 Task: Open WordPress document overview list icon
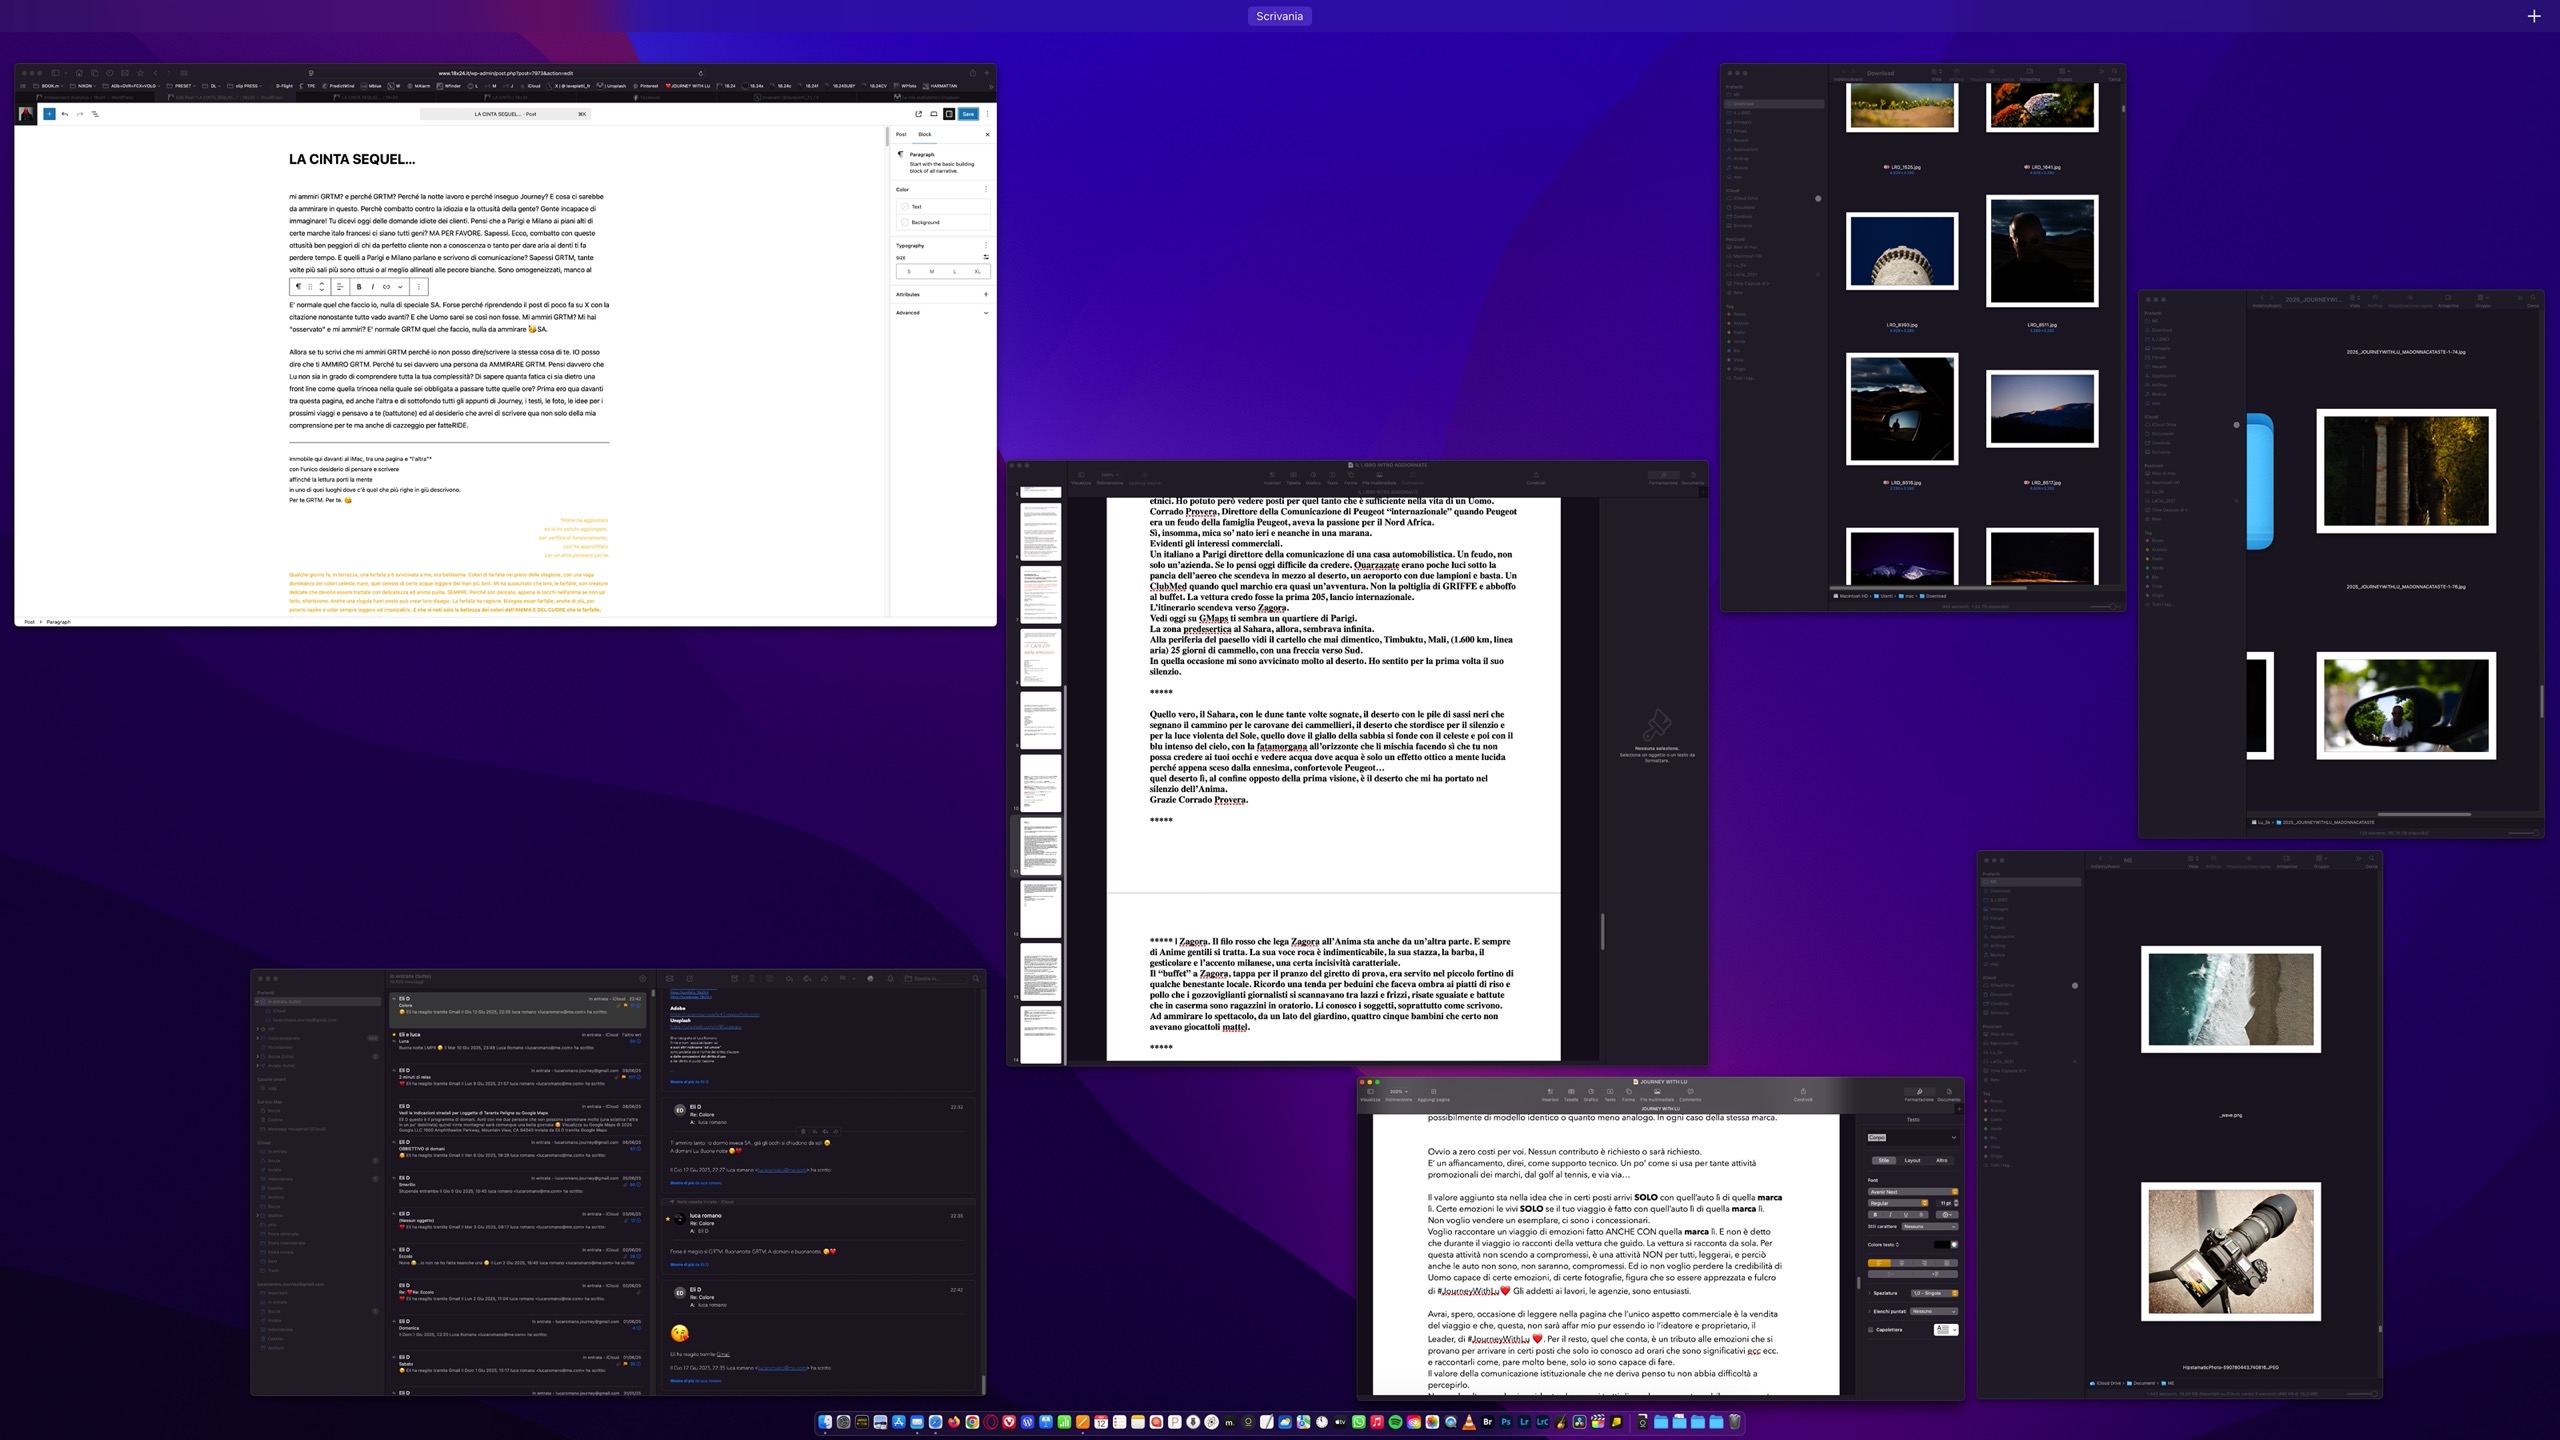pos(95,114)
